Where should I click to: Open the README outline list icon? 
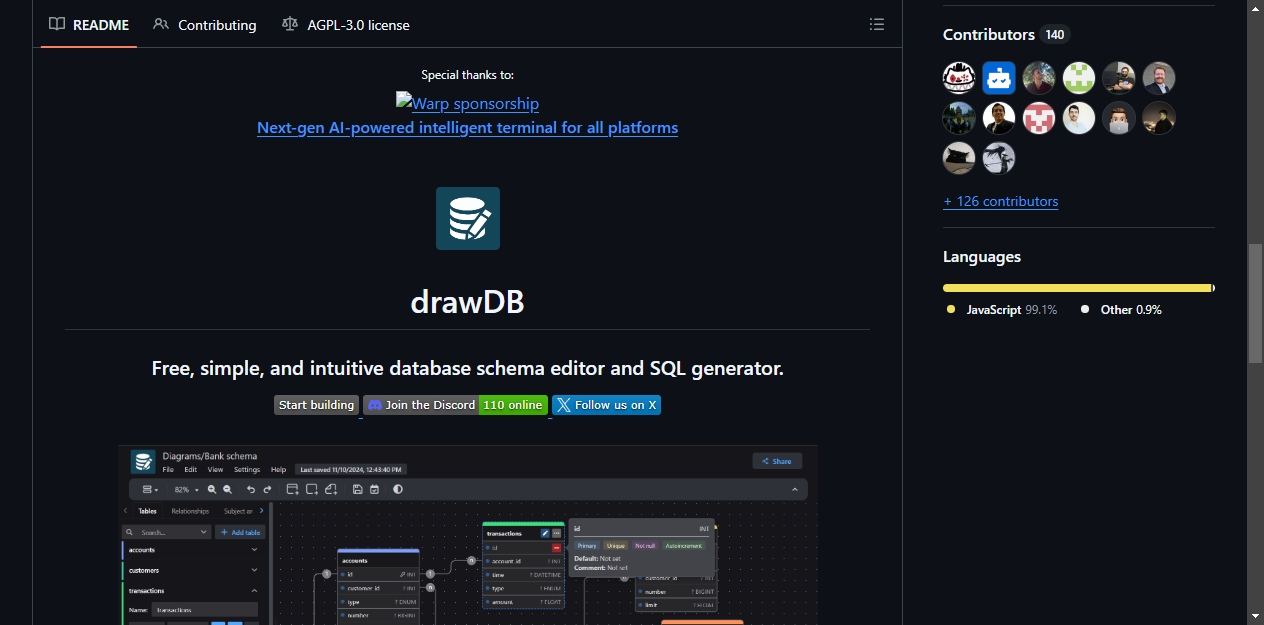(877, 24)
